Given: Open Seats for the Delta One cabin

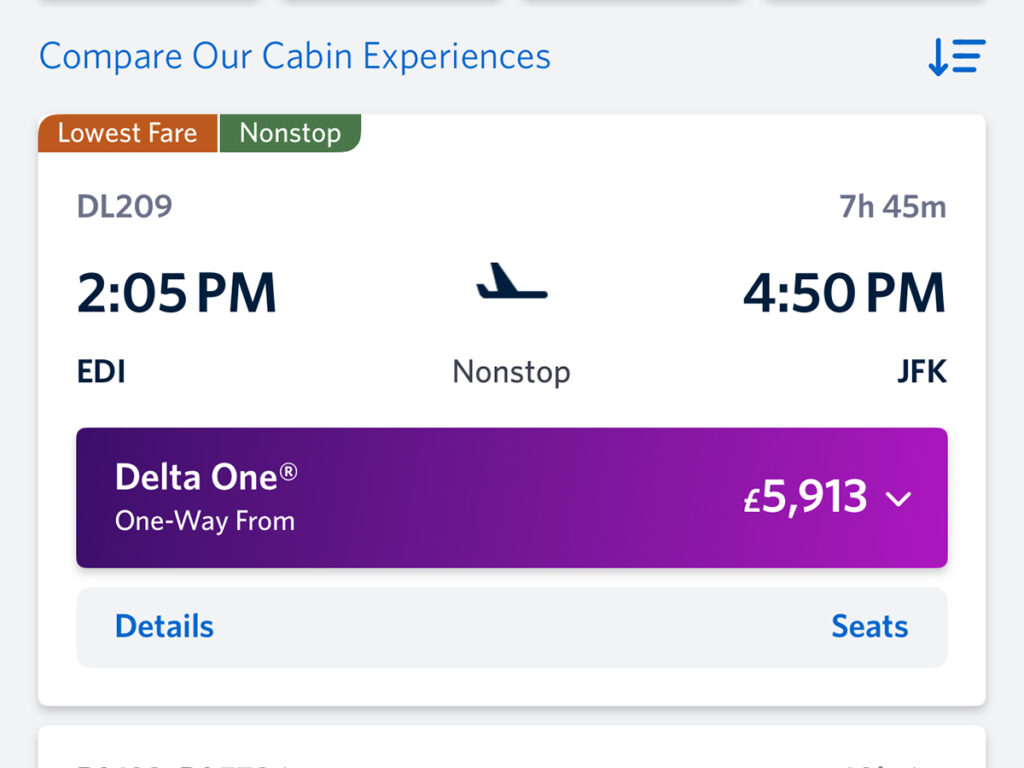Looking at the screenshot, I should pos(868,626).
